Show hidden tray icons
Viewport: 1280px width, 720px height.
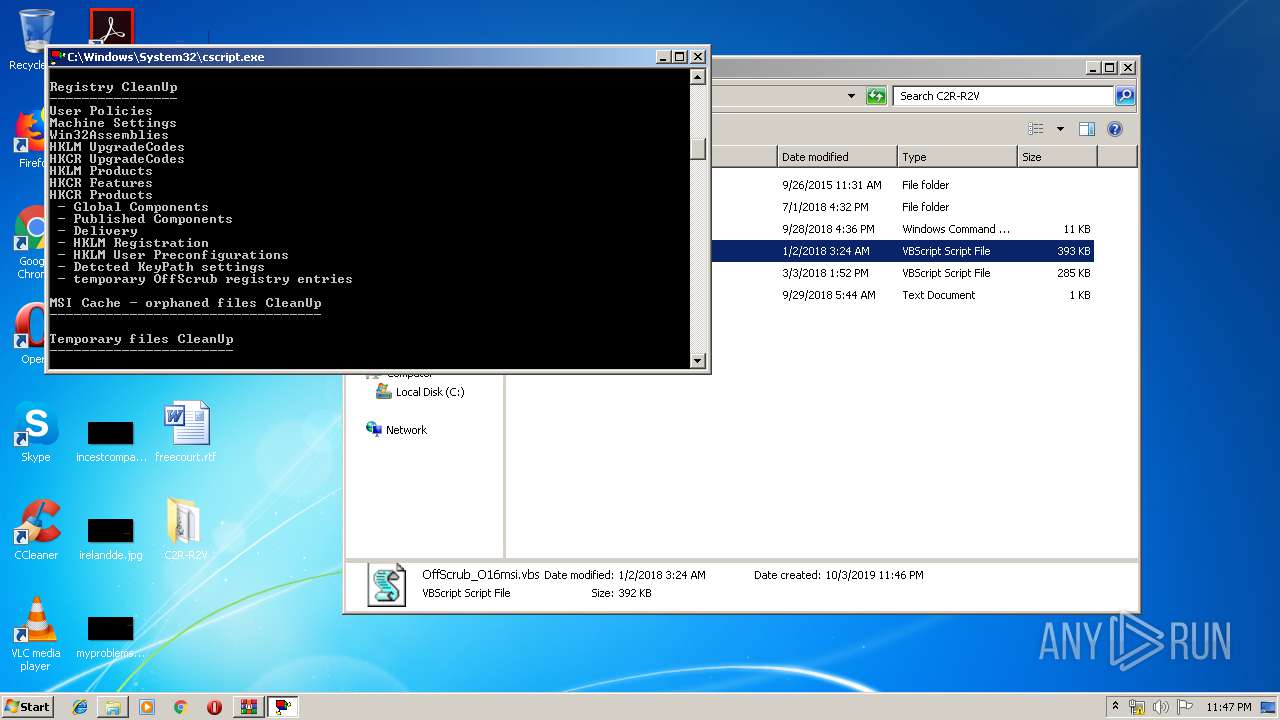click(x=1116, y=707)
